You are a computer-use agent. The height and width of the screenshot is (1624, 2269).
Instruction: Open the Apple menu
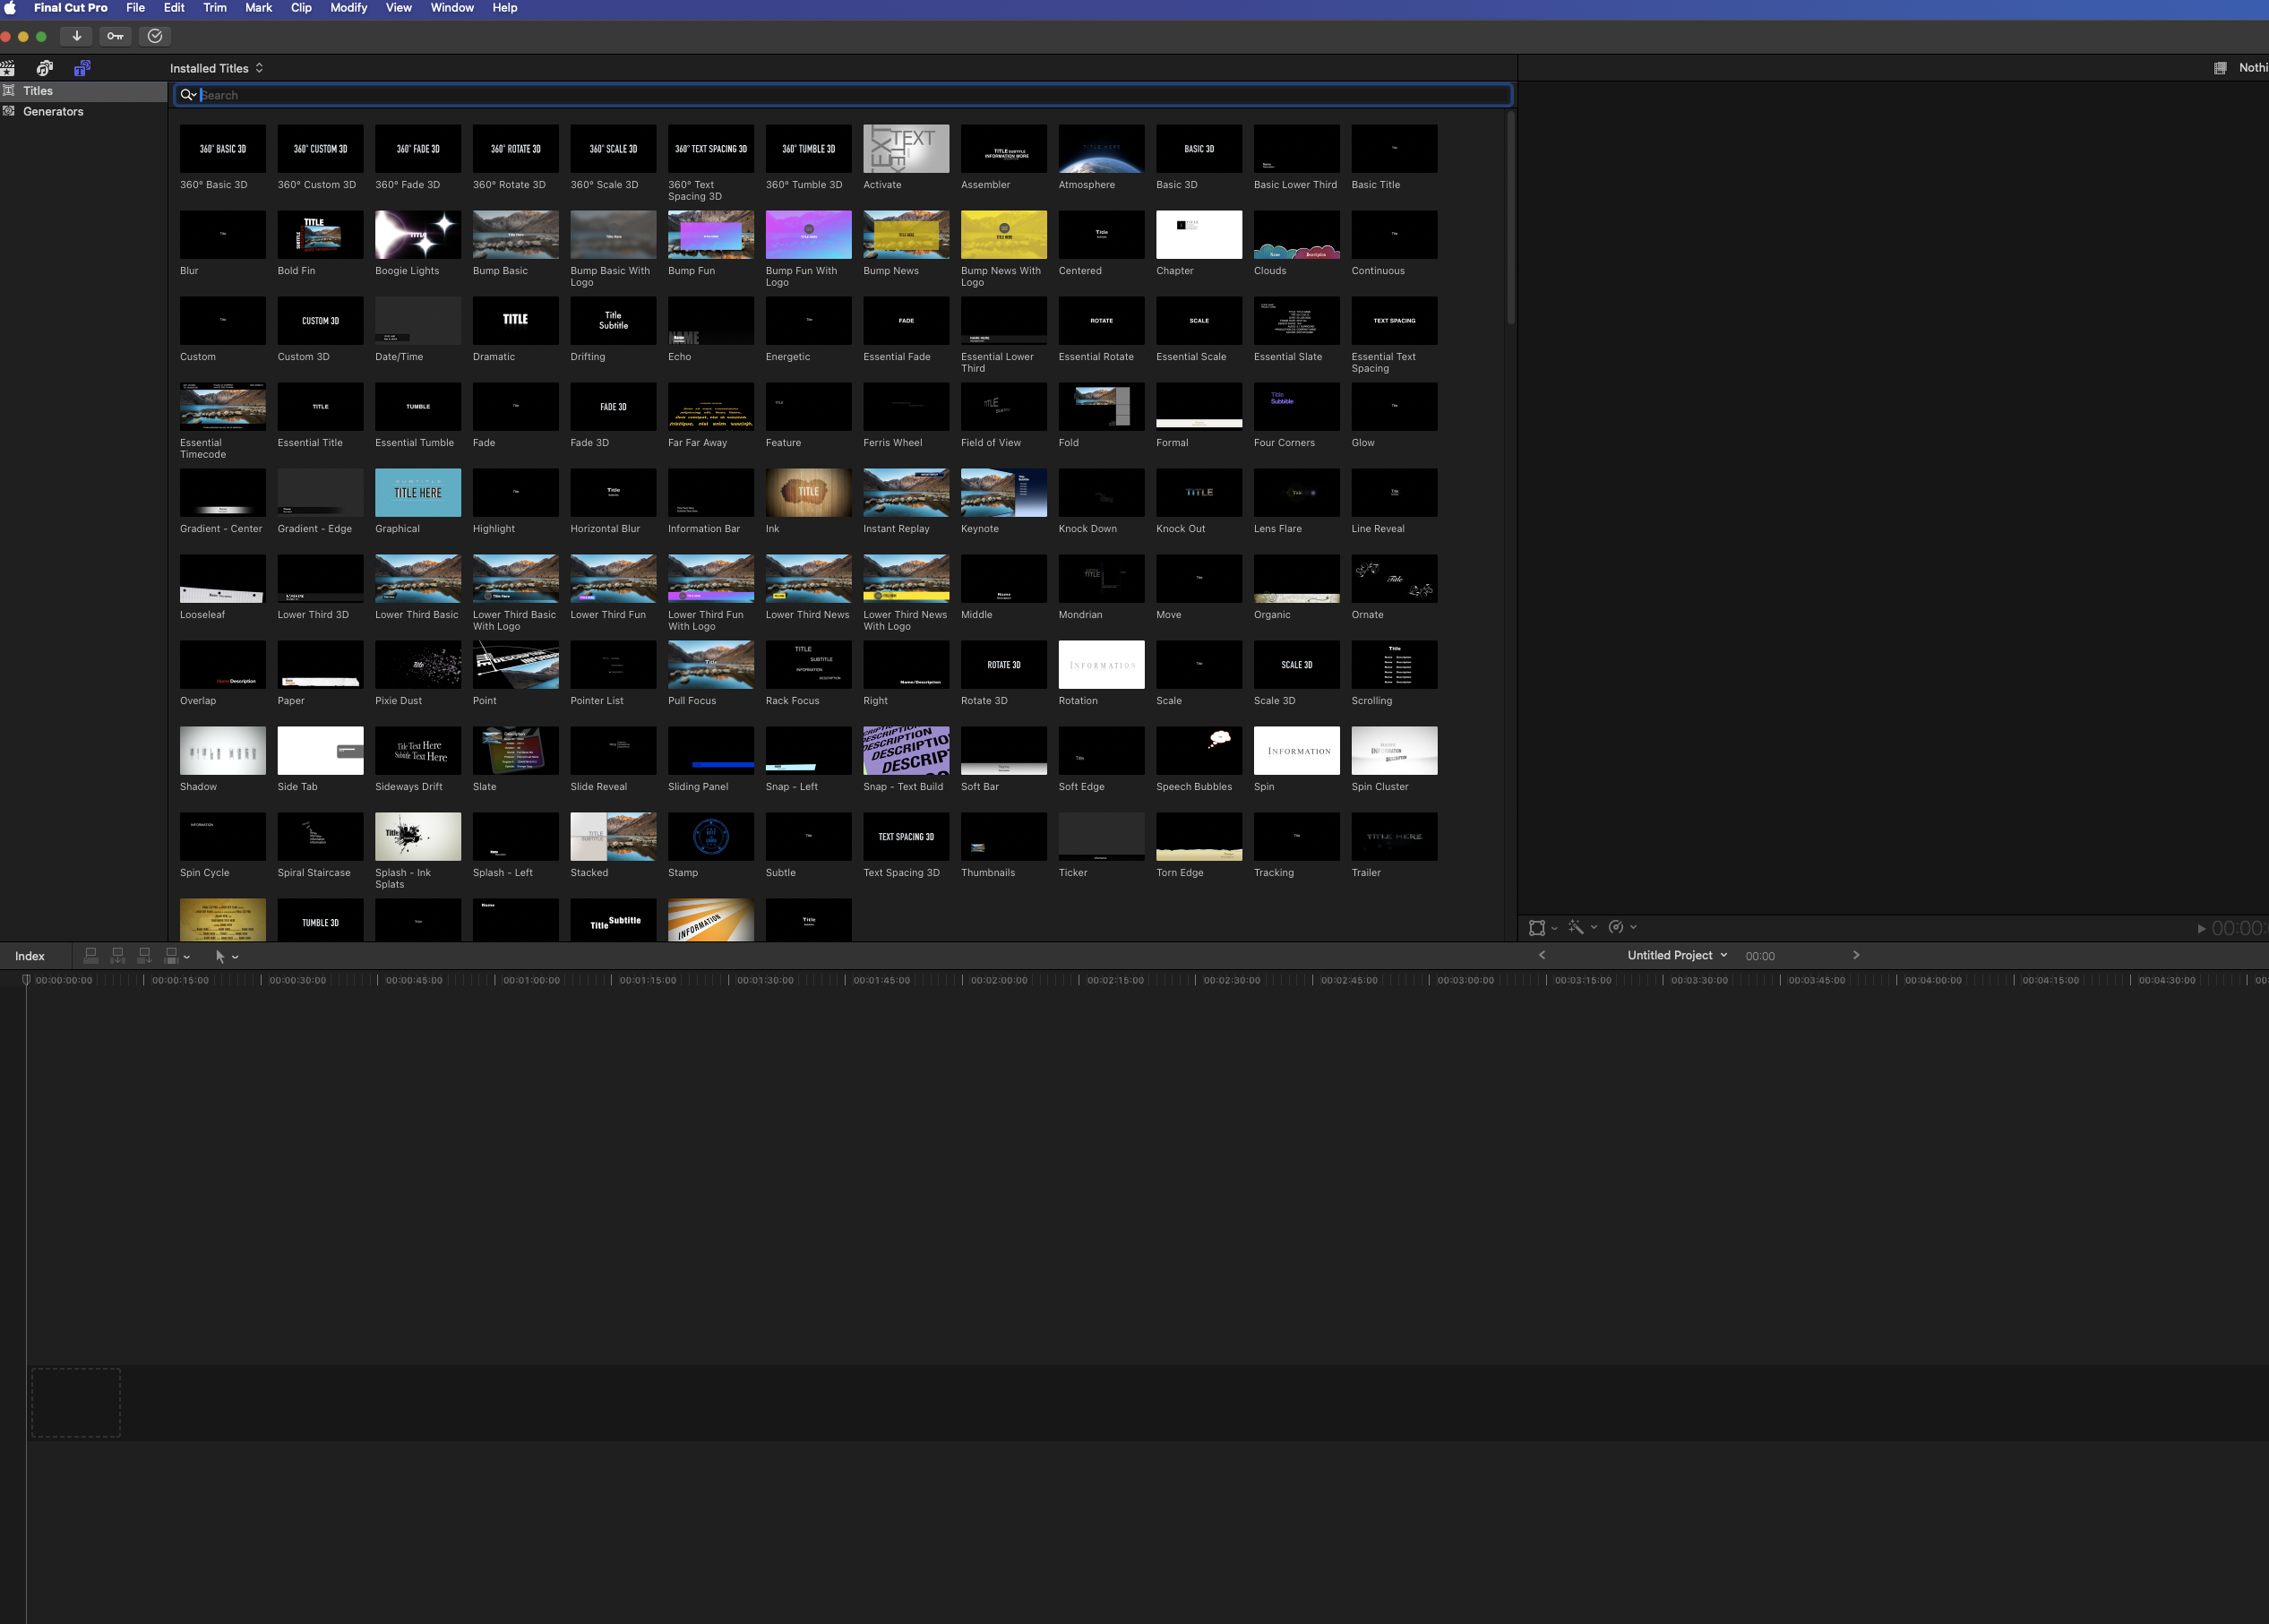coord(10,8)
